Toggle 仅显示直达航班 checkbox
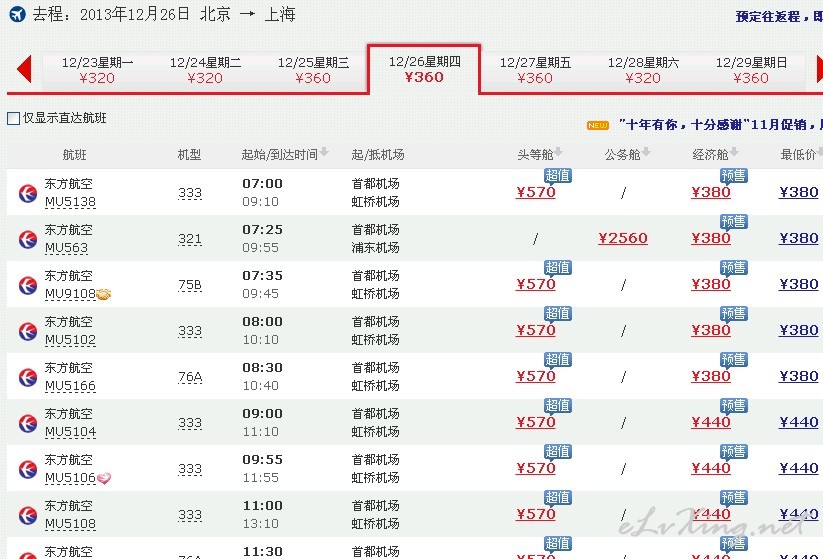The height and width of the screenshot is (559, 823). pyautogui.click(x=14, y=119)
